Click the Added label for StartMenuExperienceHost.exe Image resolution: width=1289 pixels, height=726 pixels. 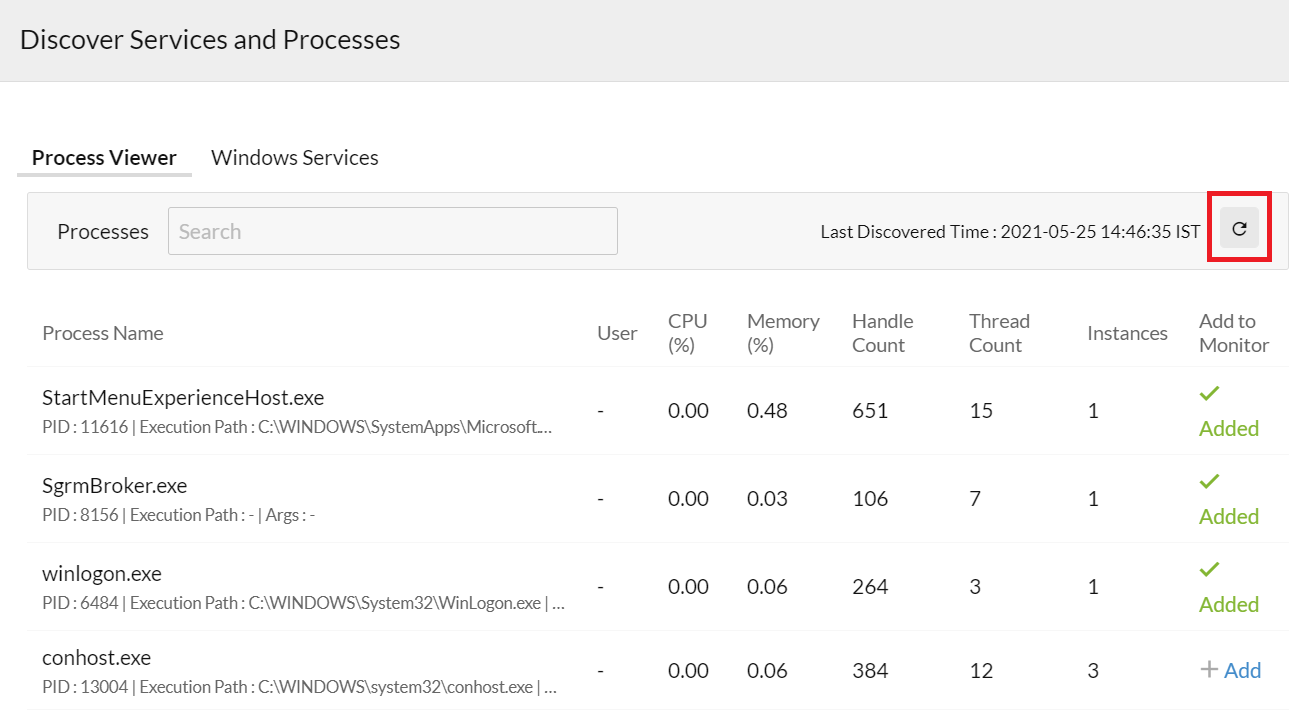[x=1228, y=429]
